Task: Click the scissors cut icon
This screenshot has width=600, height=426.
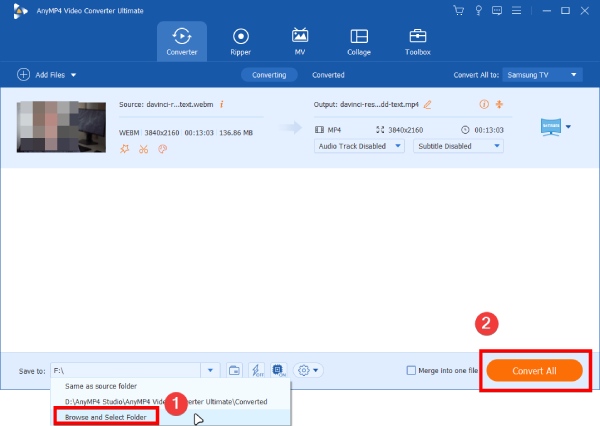Action: [144, 149]
